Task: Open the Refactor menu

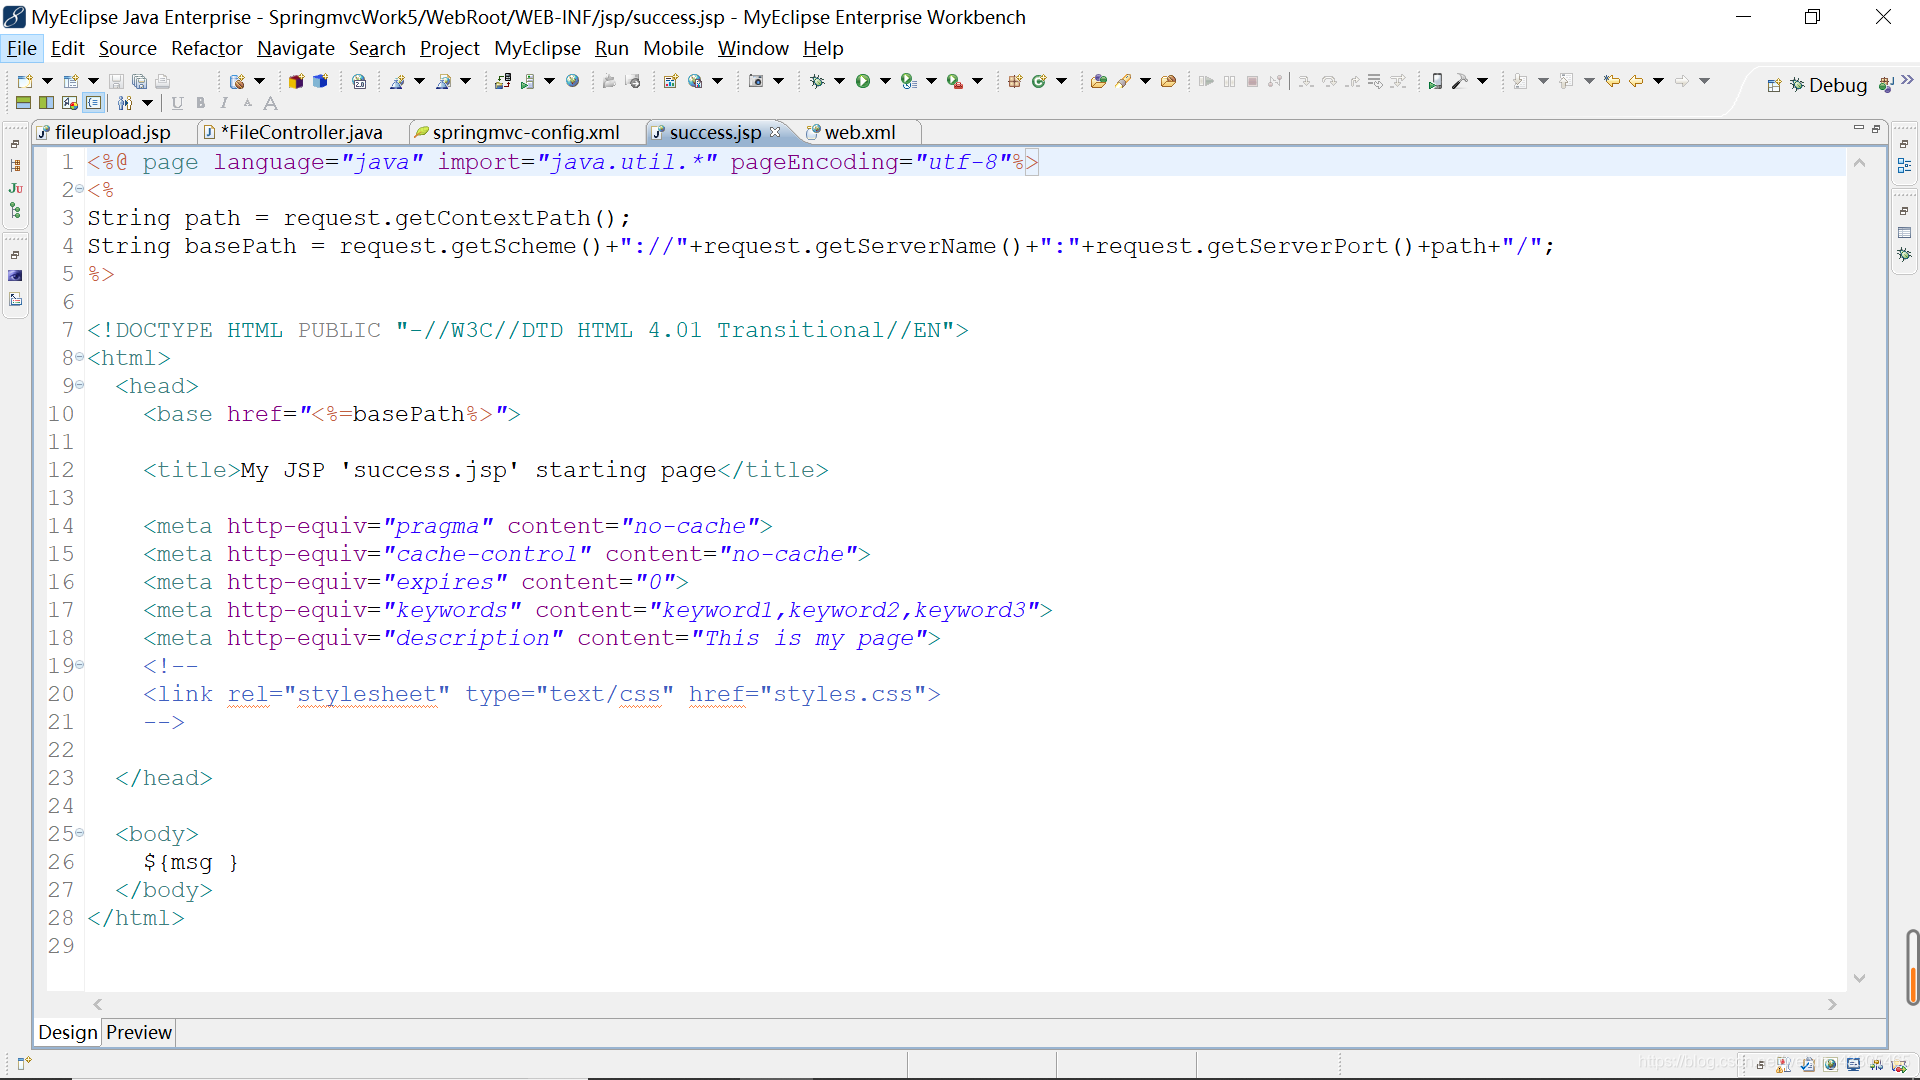Action: 207,48
